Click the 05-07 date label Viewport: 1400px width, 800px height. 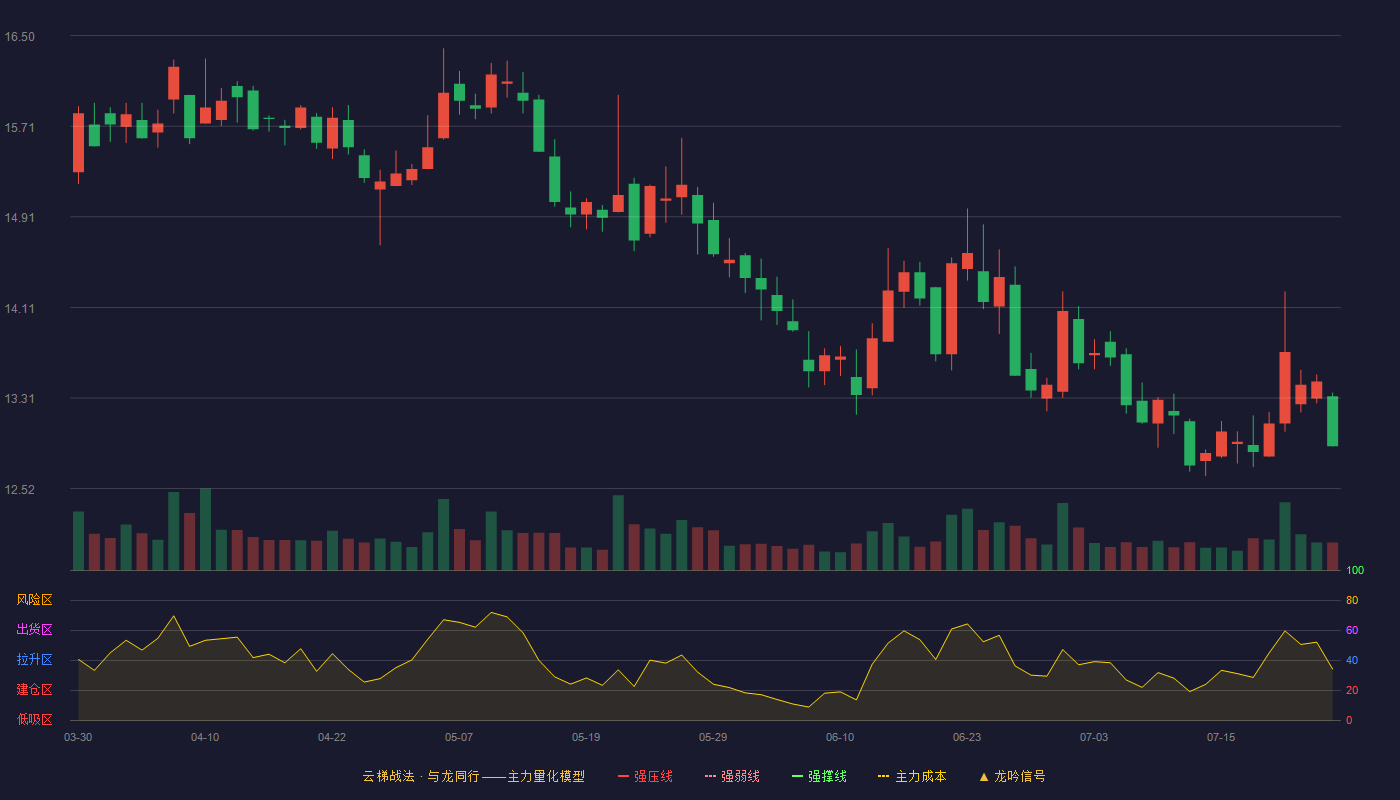(x=459, y=737)
